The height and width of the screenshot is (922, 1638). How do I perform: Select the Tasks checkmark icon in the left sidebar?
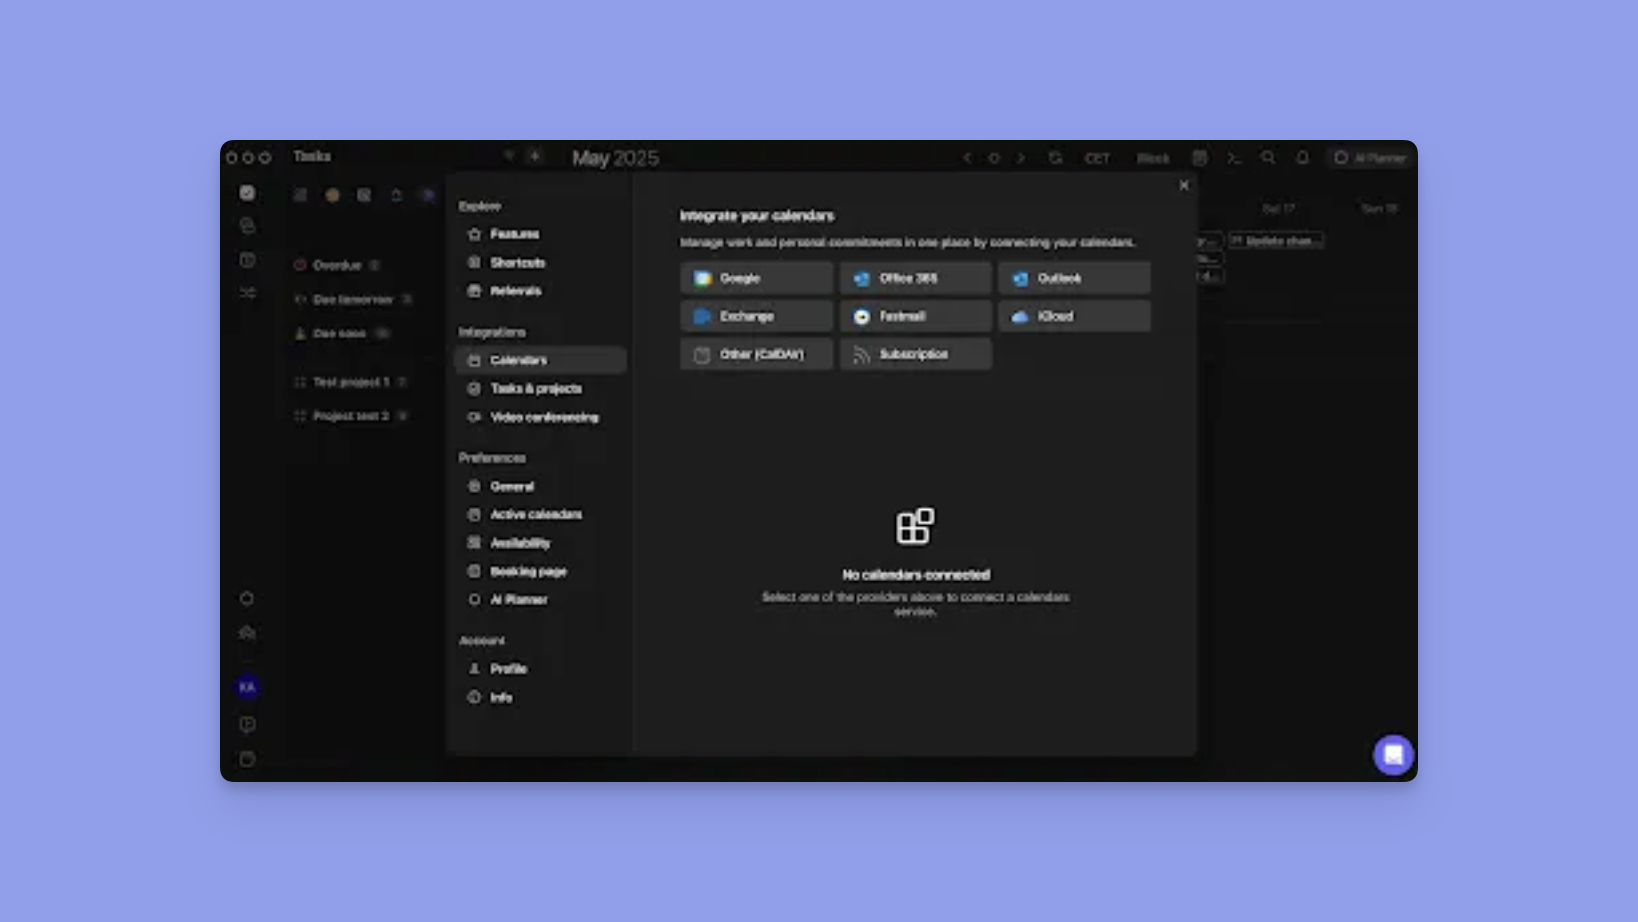(247, 193)
